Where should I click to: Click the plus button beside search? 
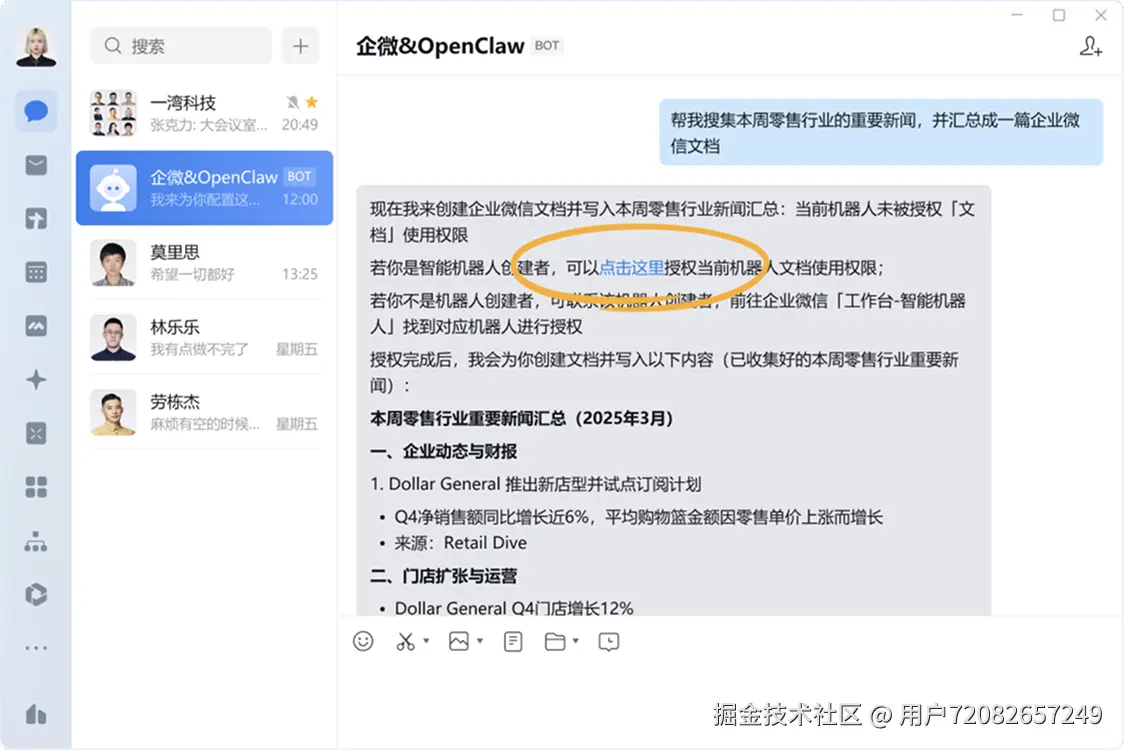tap(300, 46)
